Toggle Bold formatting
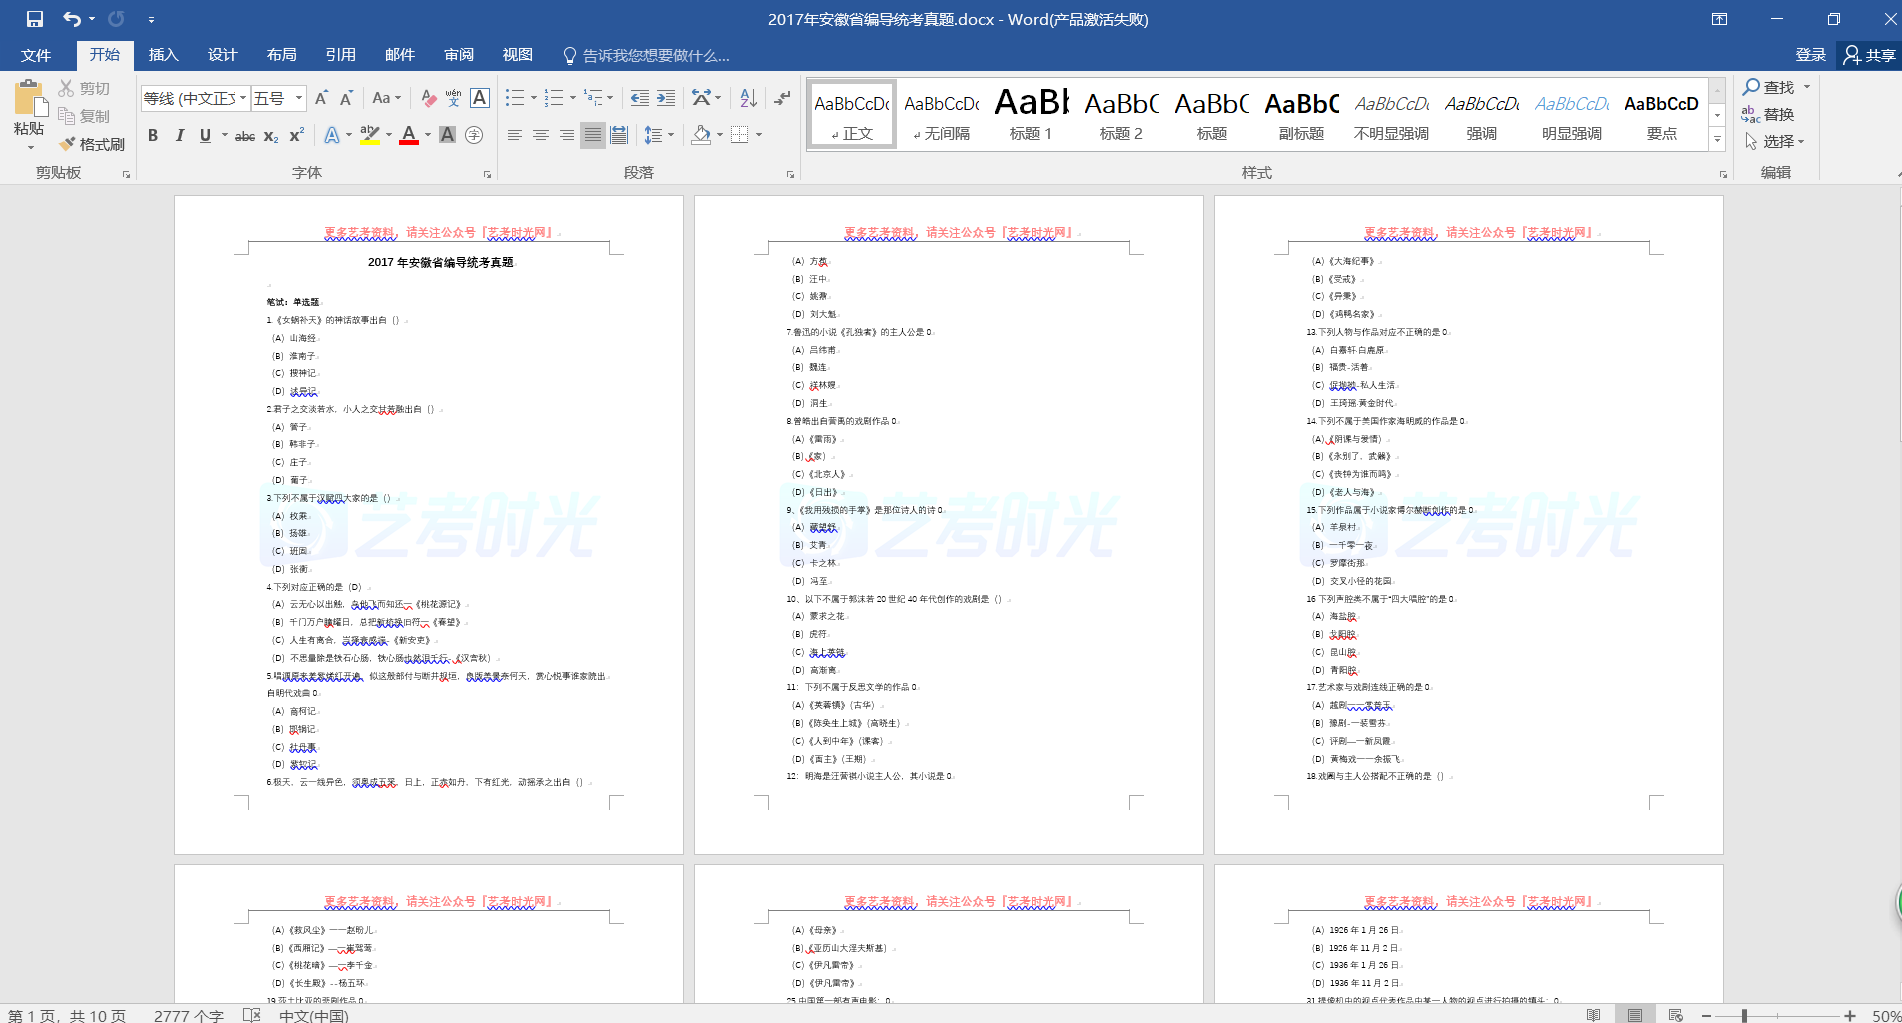The image size is (1902, 1023). point(153,136)
